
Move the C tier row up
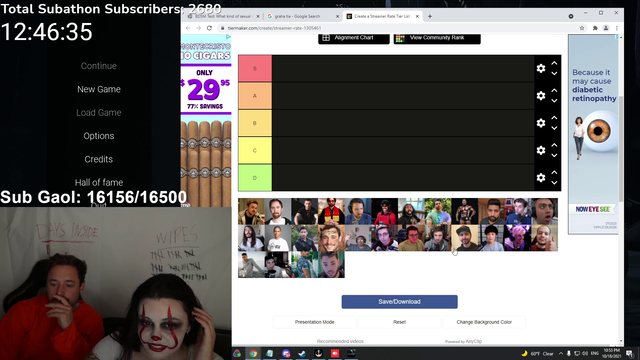tap(554, 145)
